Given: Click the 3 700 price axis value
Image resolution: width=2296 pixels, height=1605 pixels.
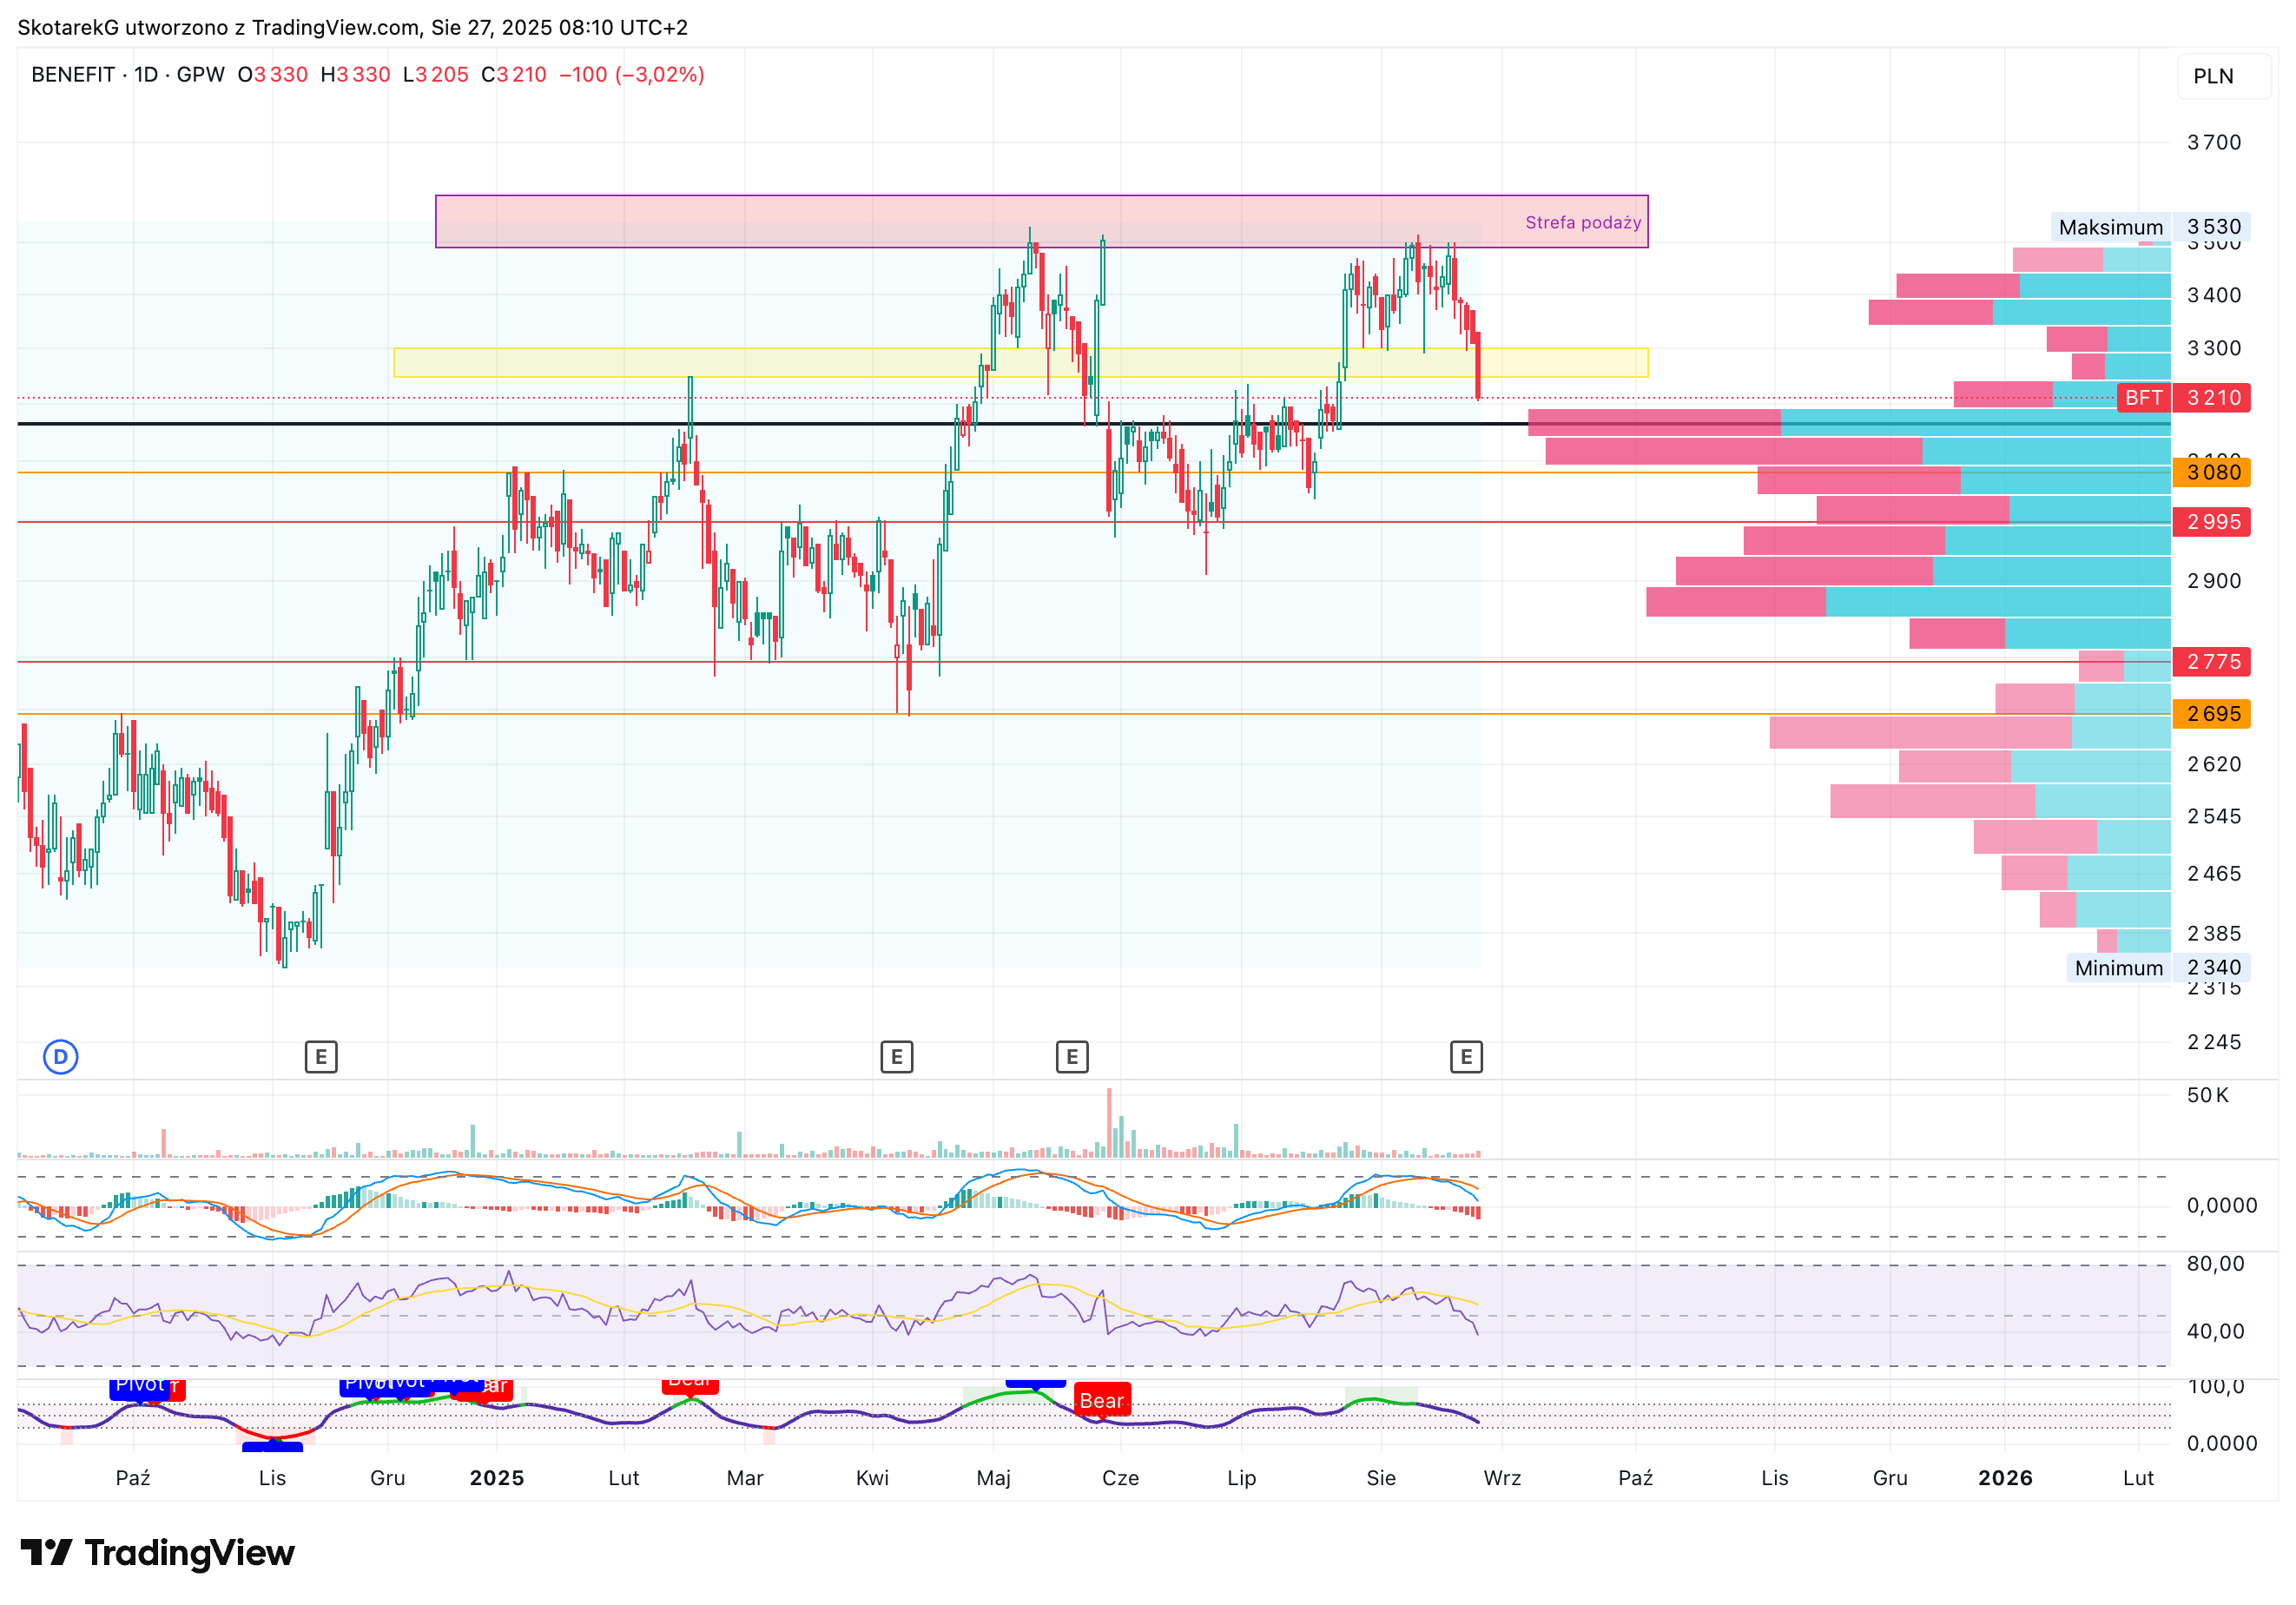Looking at the screenshot, I should click(x=2214, y=143).
